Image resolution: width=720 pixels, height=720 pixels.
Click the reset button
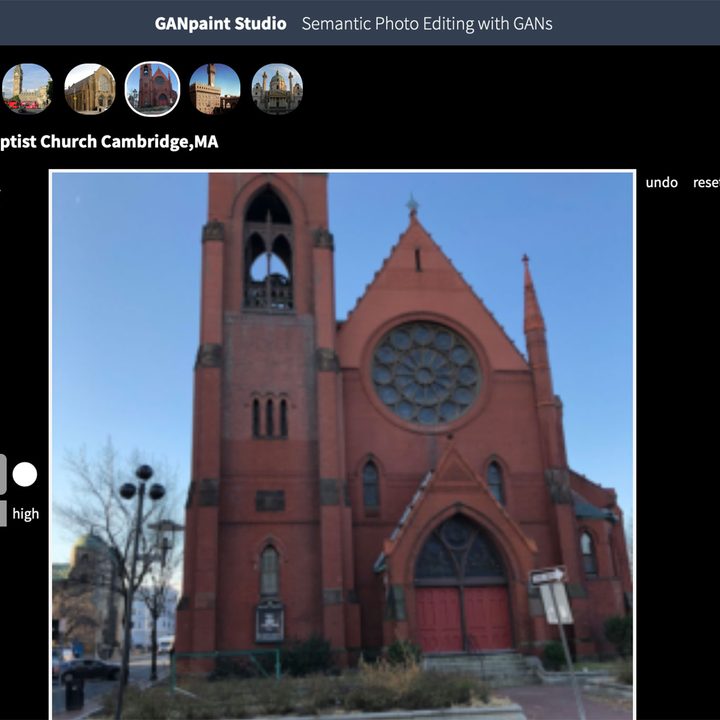706,183
